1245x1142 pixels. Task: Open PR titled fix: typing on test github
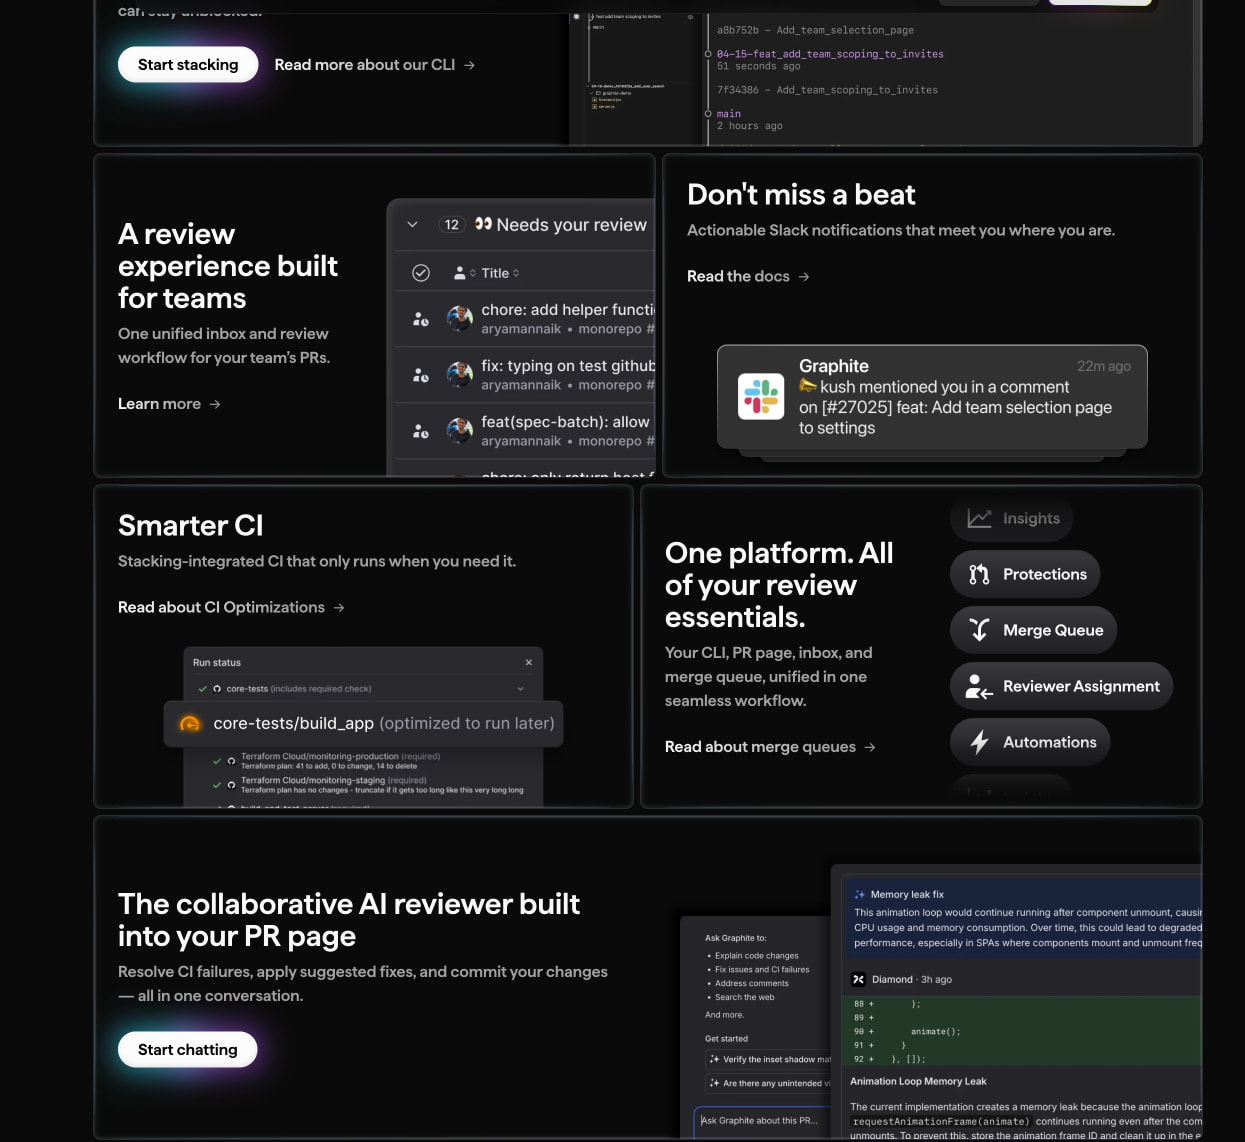568,366
